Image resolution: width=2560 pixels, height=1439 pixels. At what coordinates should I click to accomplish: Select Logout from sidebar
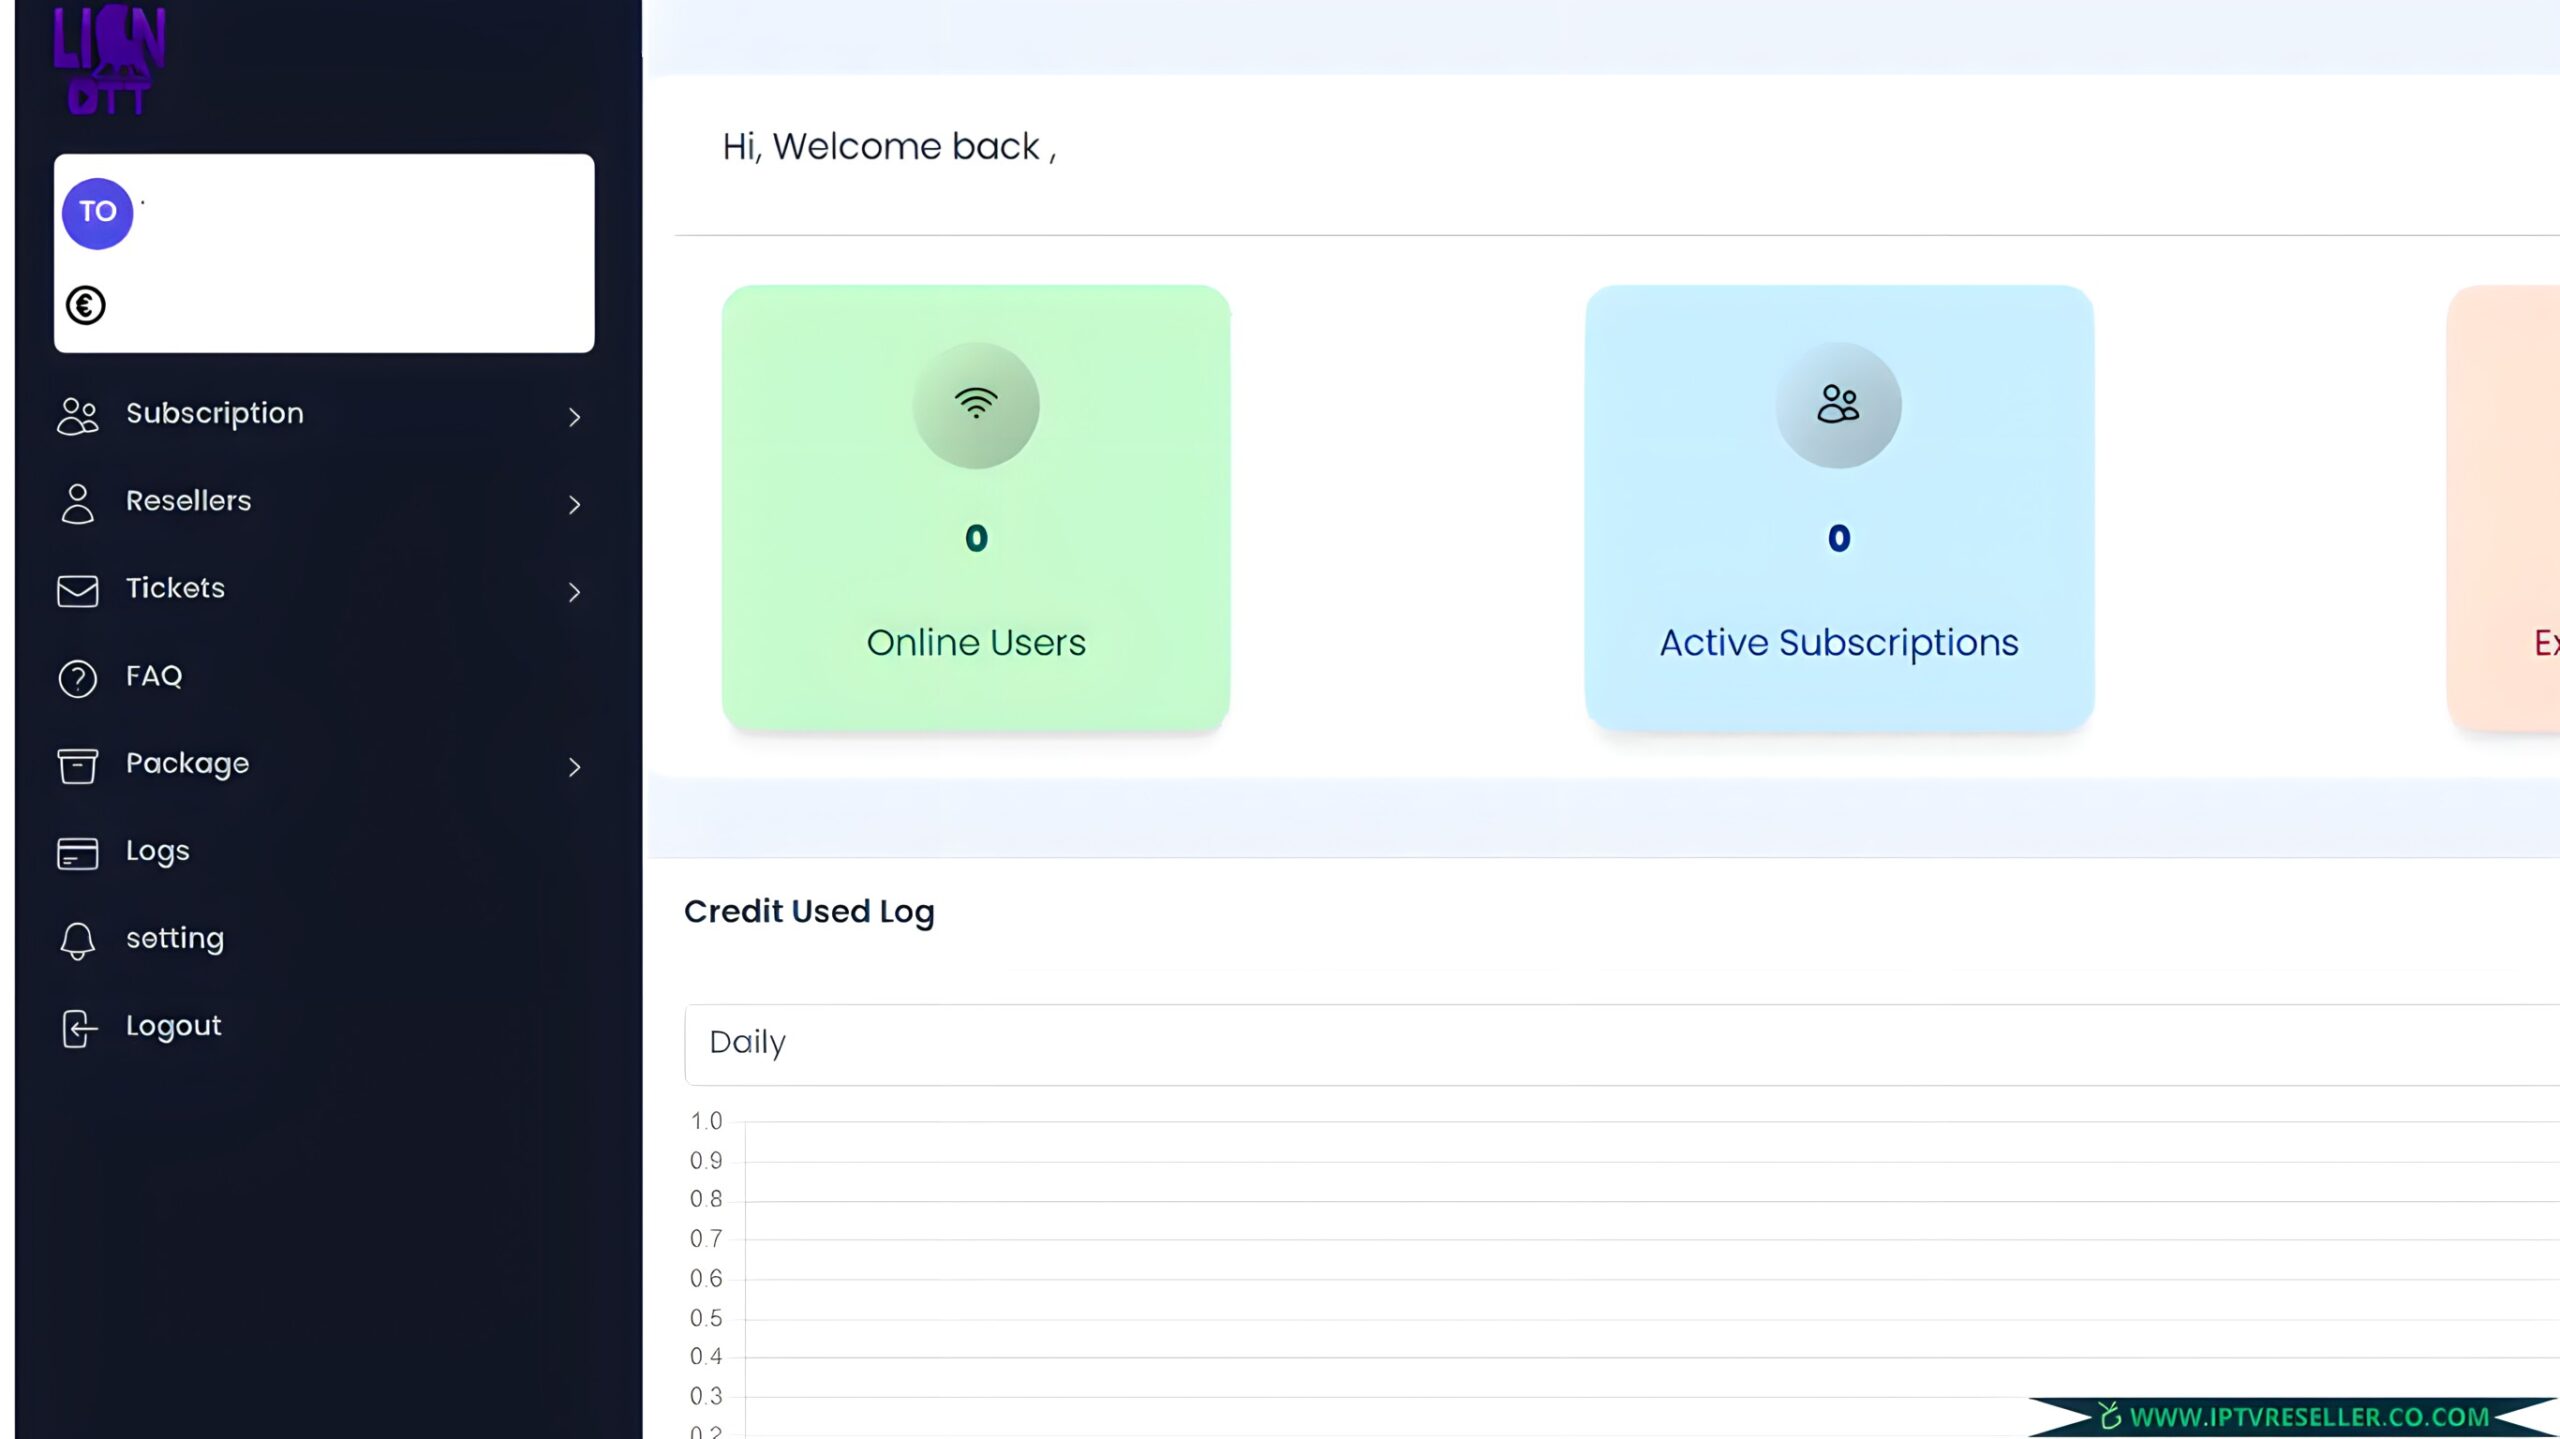173,1026
